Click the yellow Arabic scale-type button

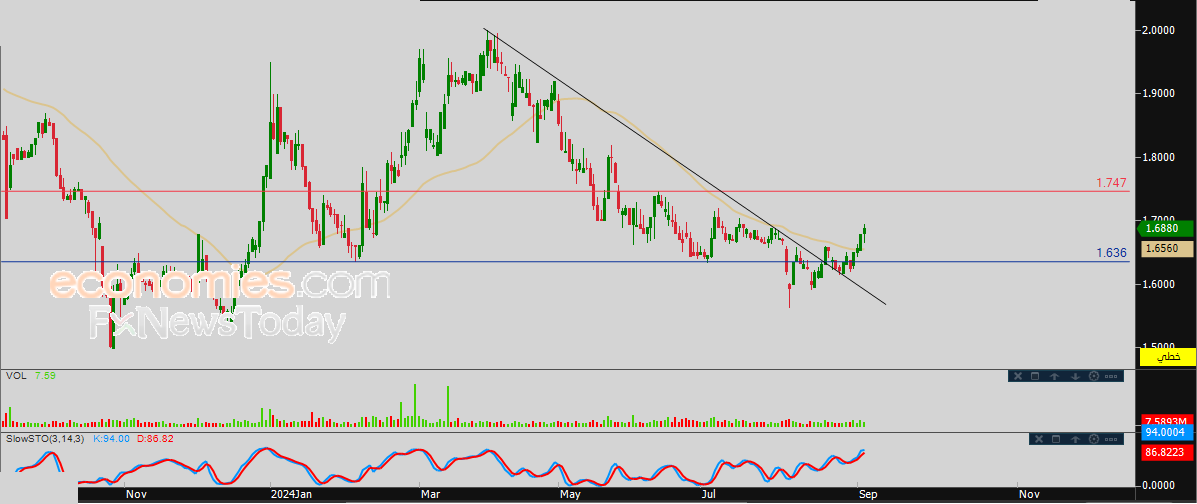(x=1167, y=357)
